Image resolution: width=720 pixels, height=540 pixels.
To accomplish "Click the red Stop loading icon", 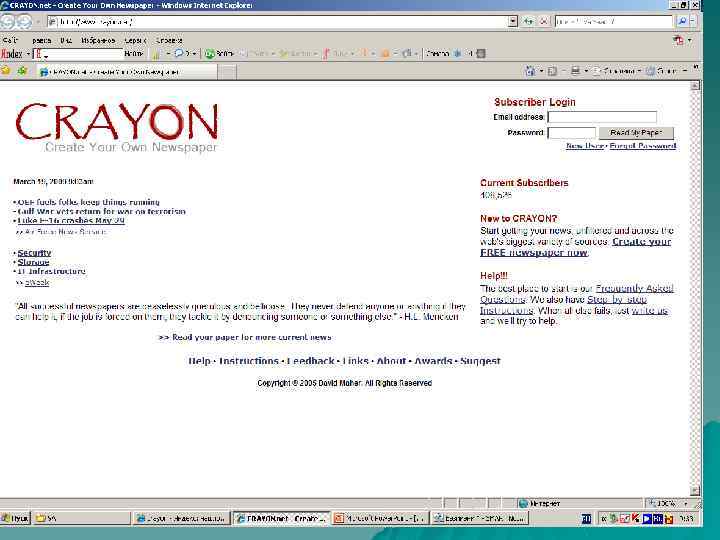I will coord(544,21).
